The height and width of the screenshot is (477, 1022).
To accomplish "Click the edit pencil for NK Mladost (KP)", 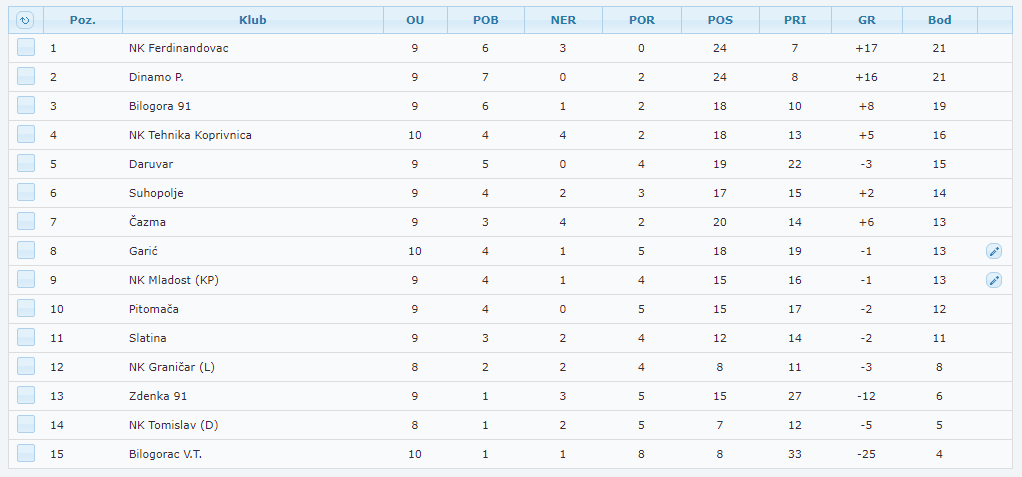I will [994, 280].
